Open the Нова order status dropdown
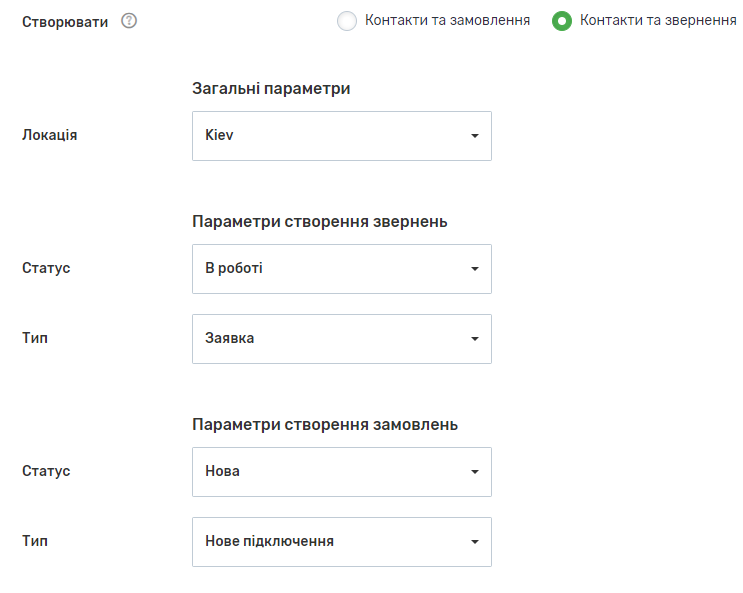Image resolution: width=743 pixels, height=593 pixels. click(330, 472)
